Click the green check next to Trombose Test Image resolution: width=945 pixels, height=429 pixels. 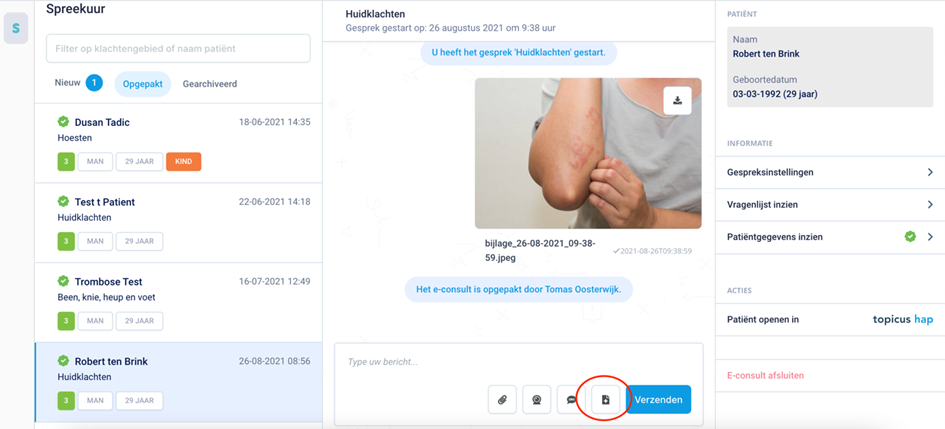coord(63,281)
